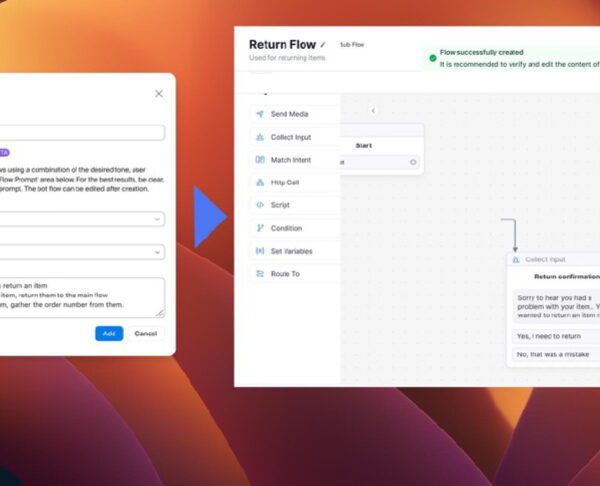Click the Route To icon
Screen dimensions: 600x486
[260, 274]
